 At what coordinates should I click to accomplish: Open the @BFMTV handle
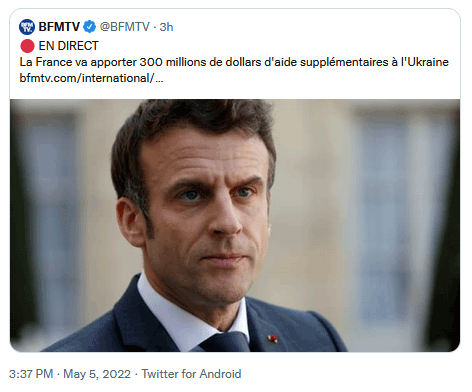click(125, 27)
